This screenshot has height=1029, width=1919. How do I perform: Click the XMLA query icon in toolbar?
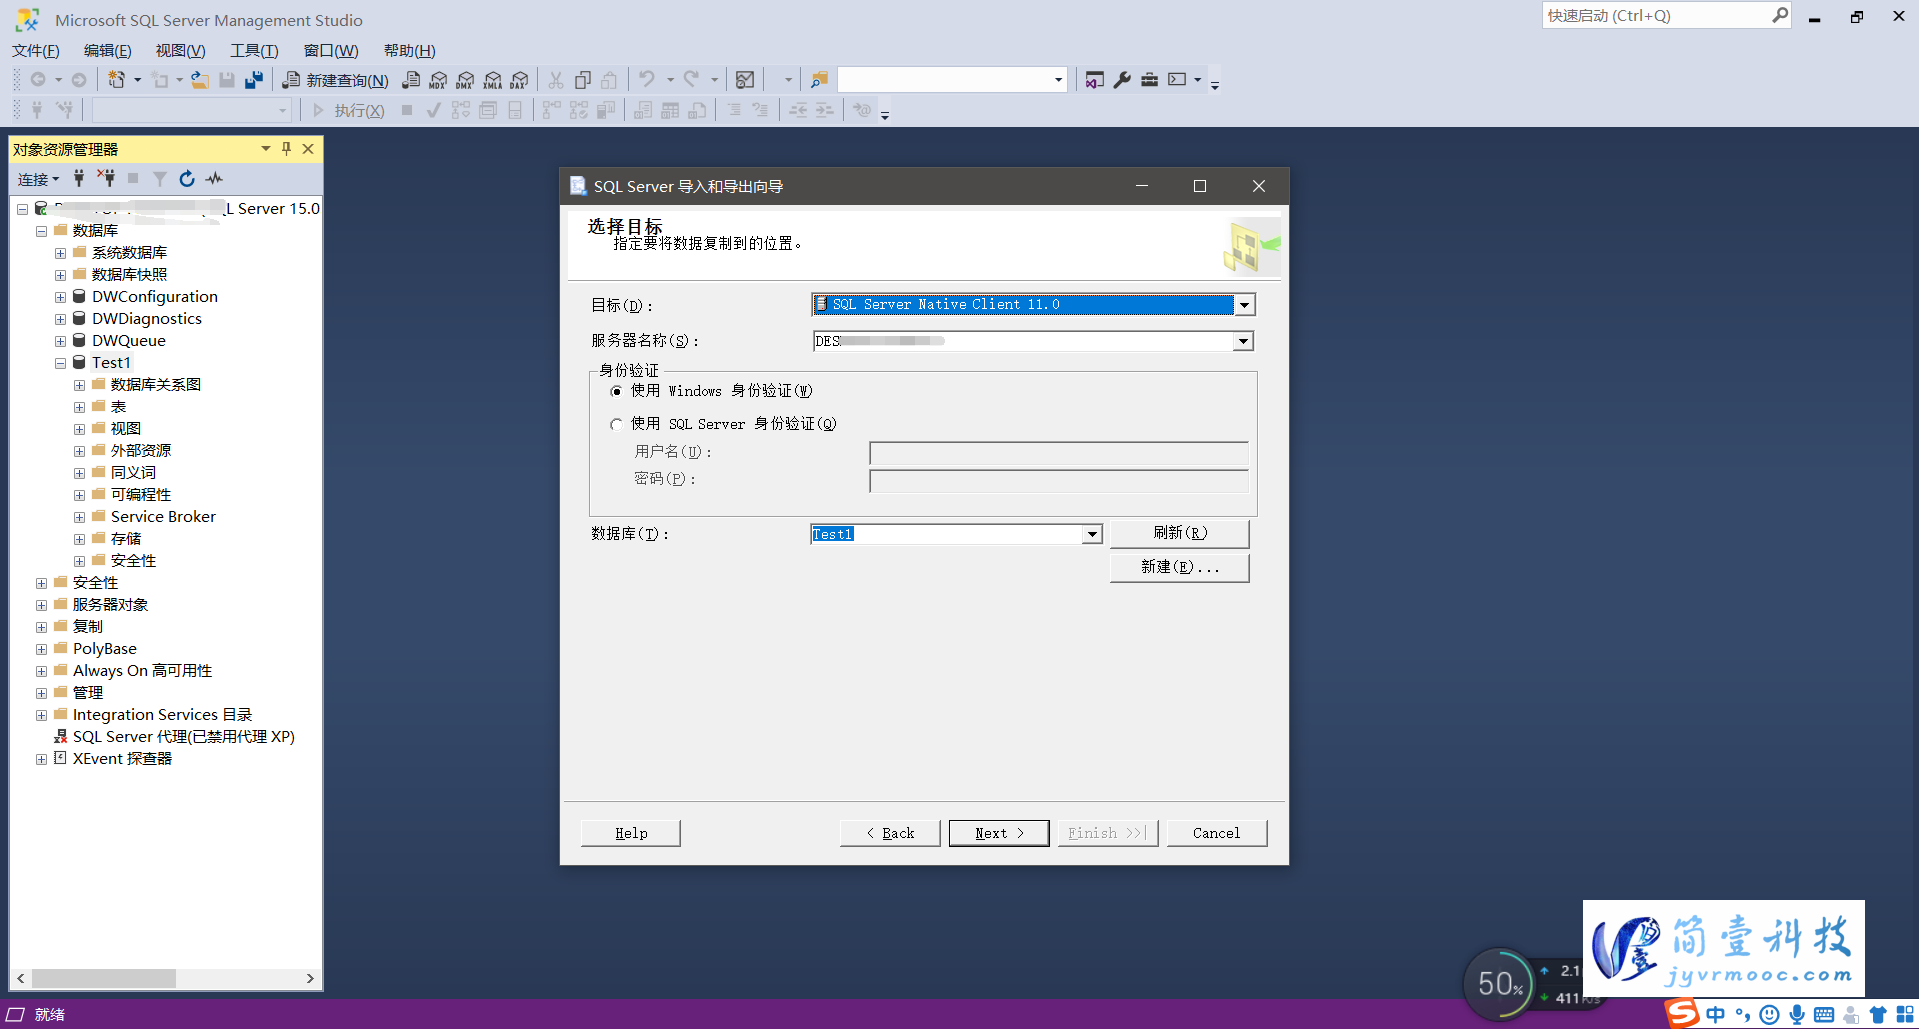pyautogui.click(x=492, y=80)
